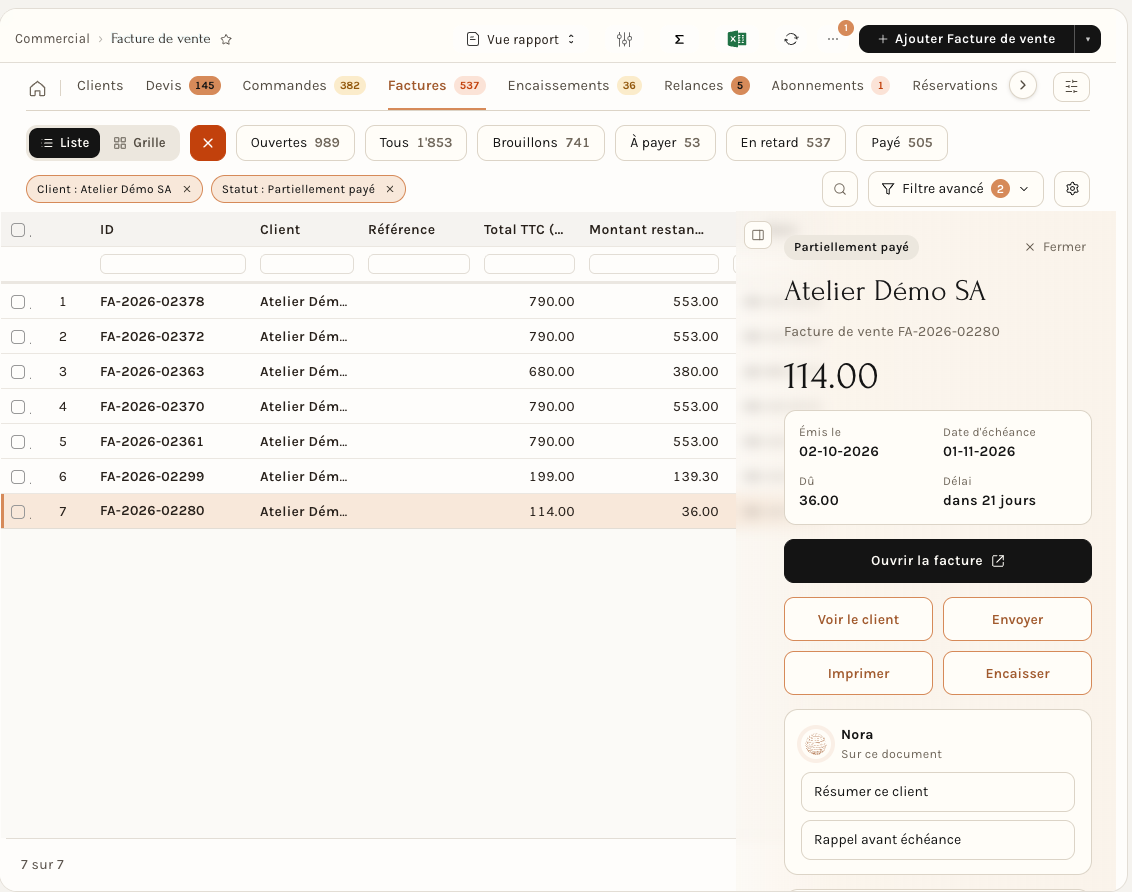Show more tabs with the right chevron
Image resolution: width=1132 pixels, height=892 pixels.
tap(1023, 85)
